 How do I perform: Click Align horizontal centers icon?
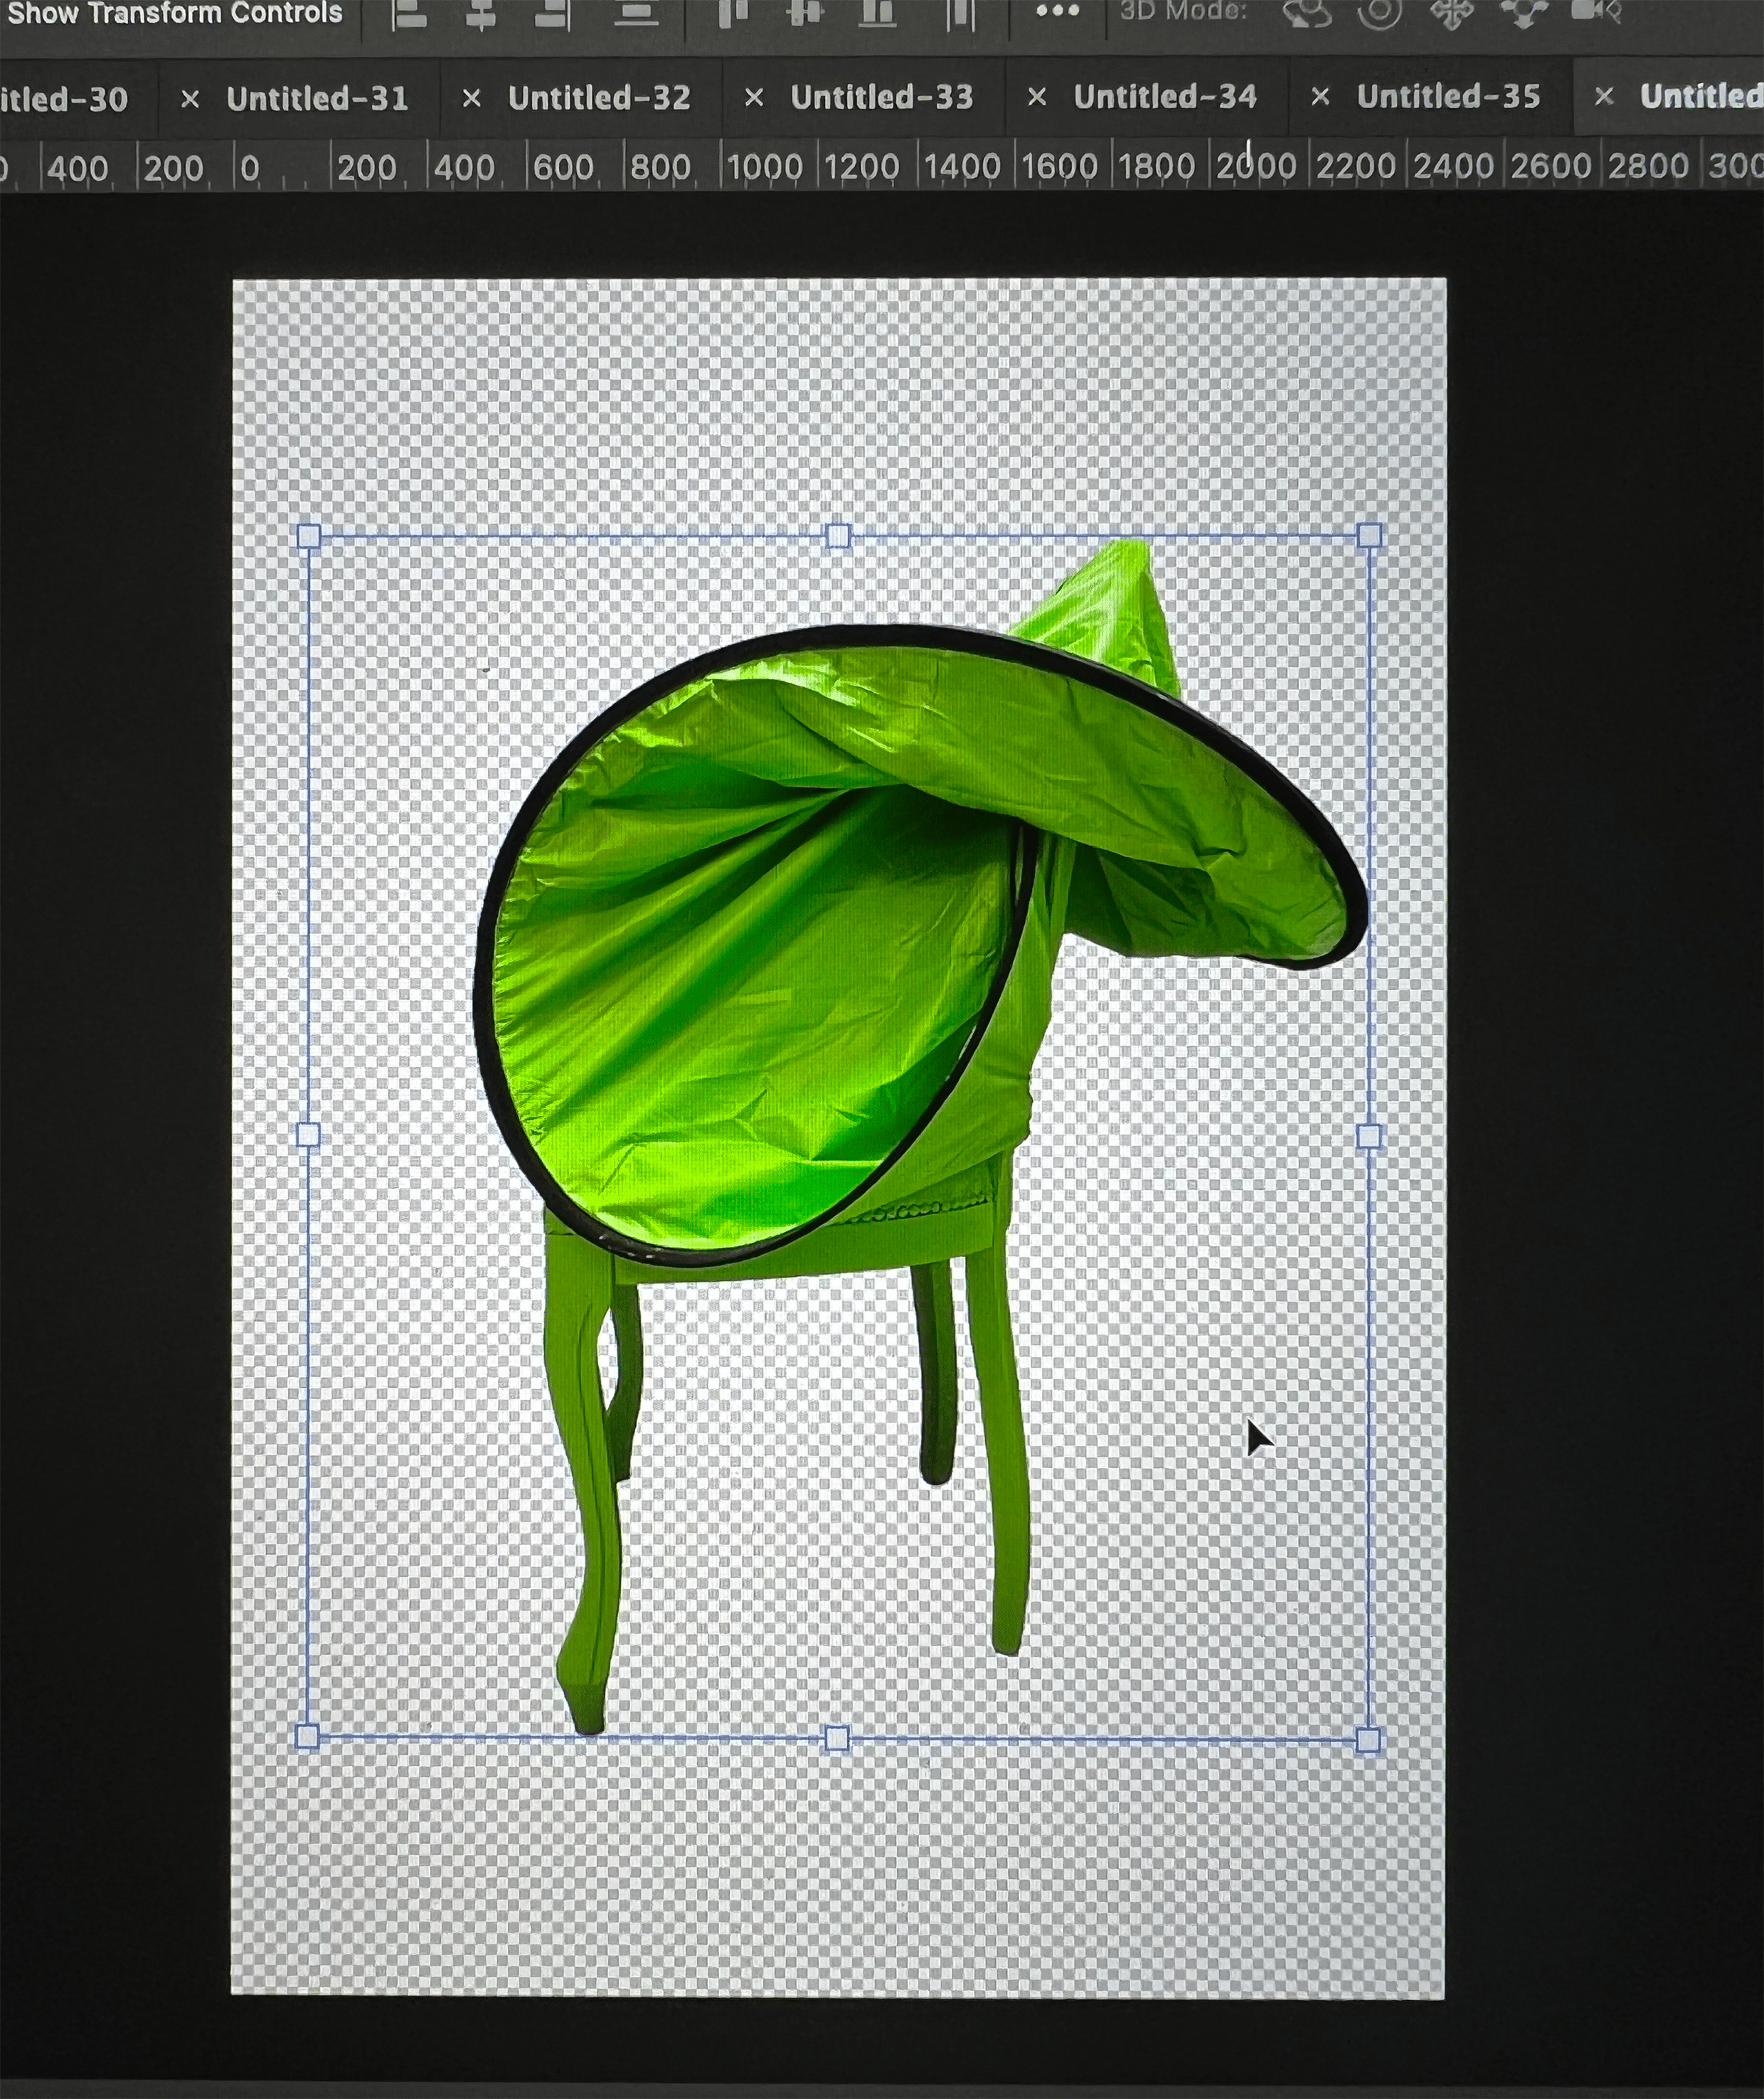click(x=481, y=14)
